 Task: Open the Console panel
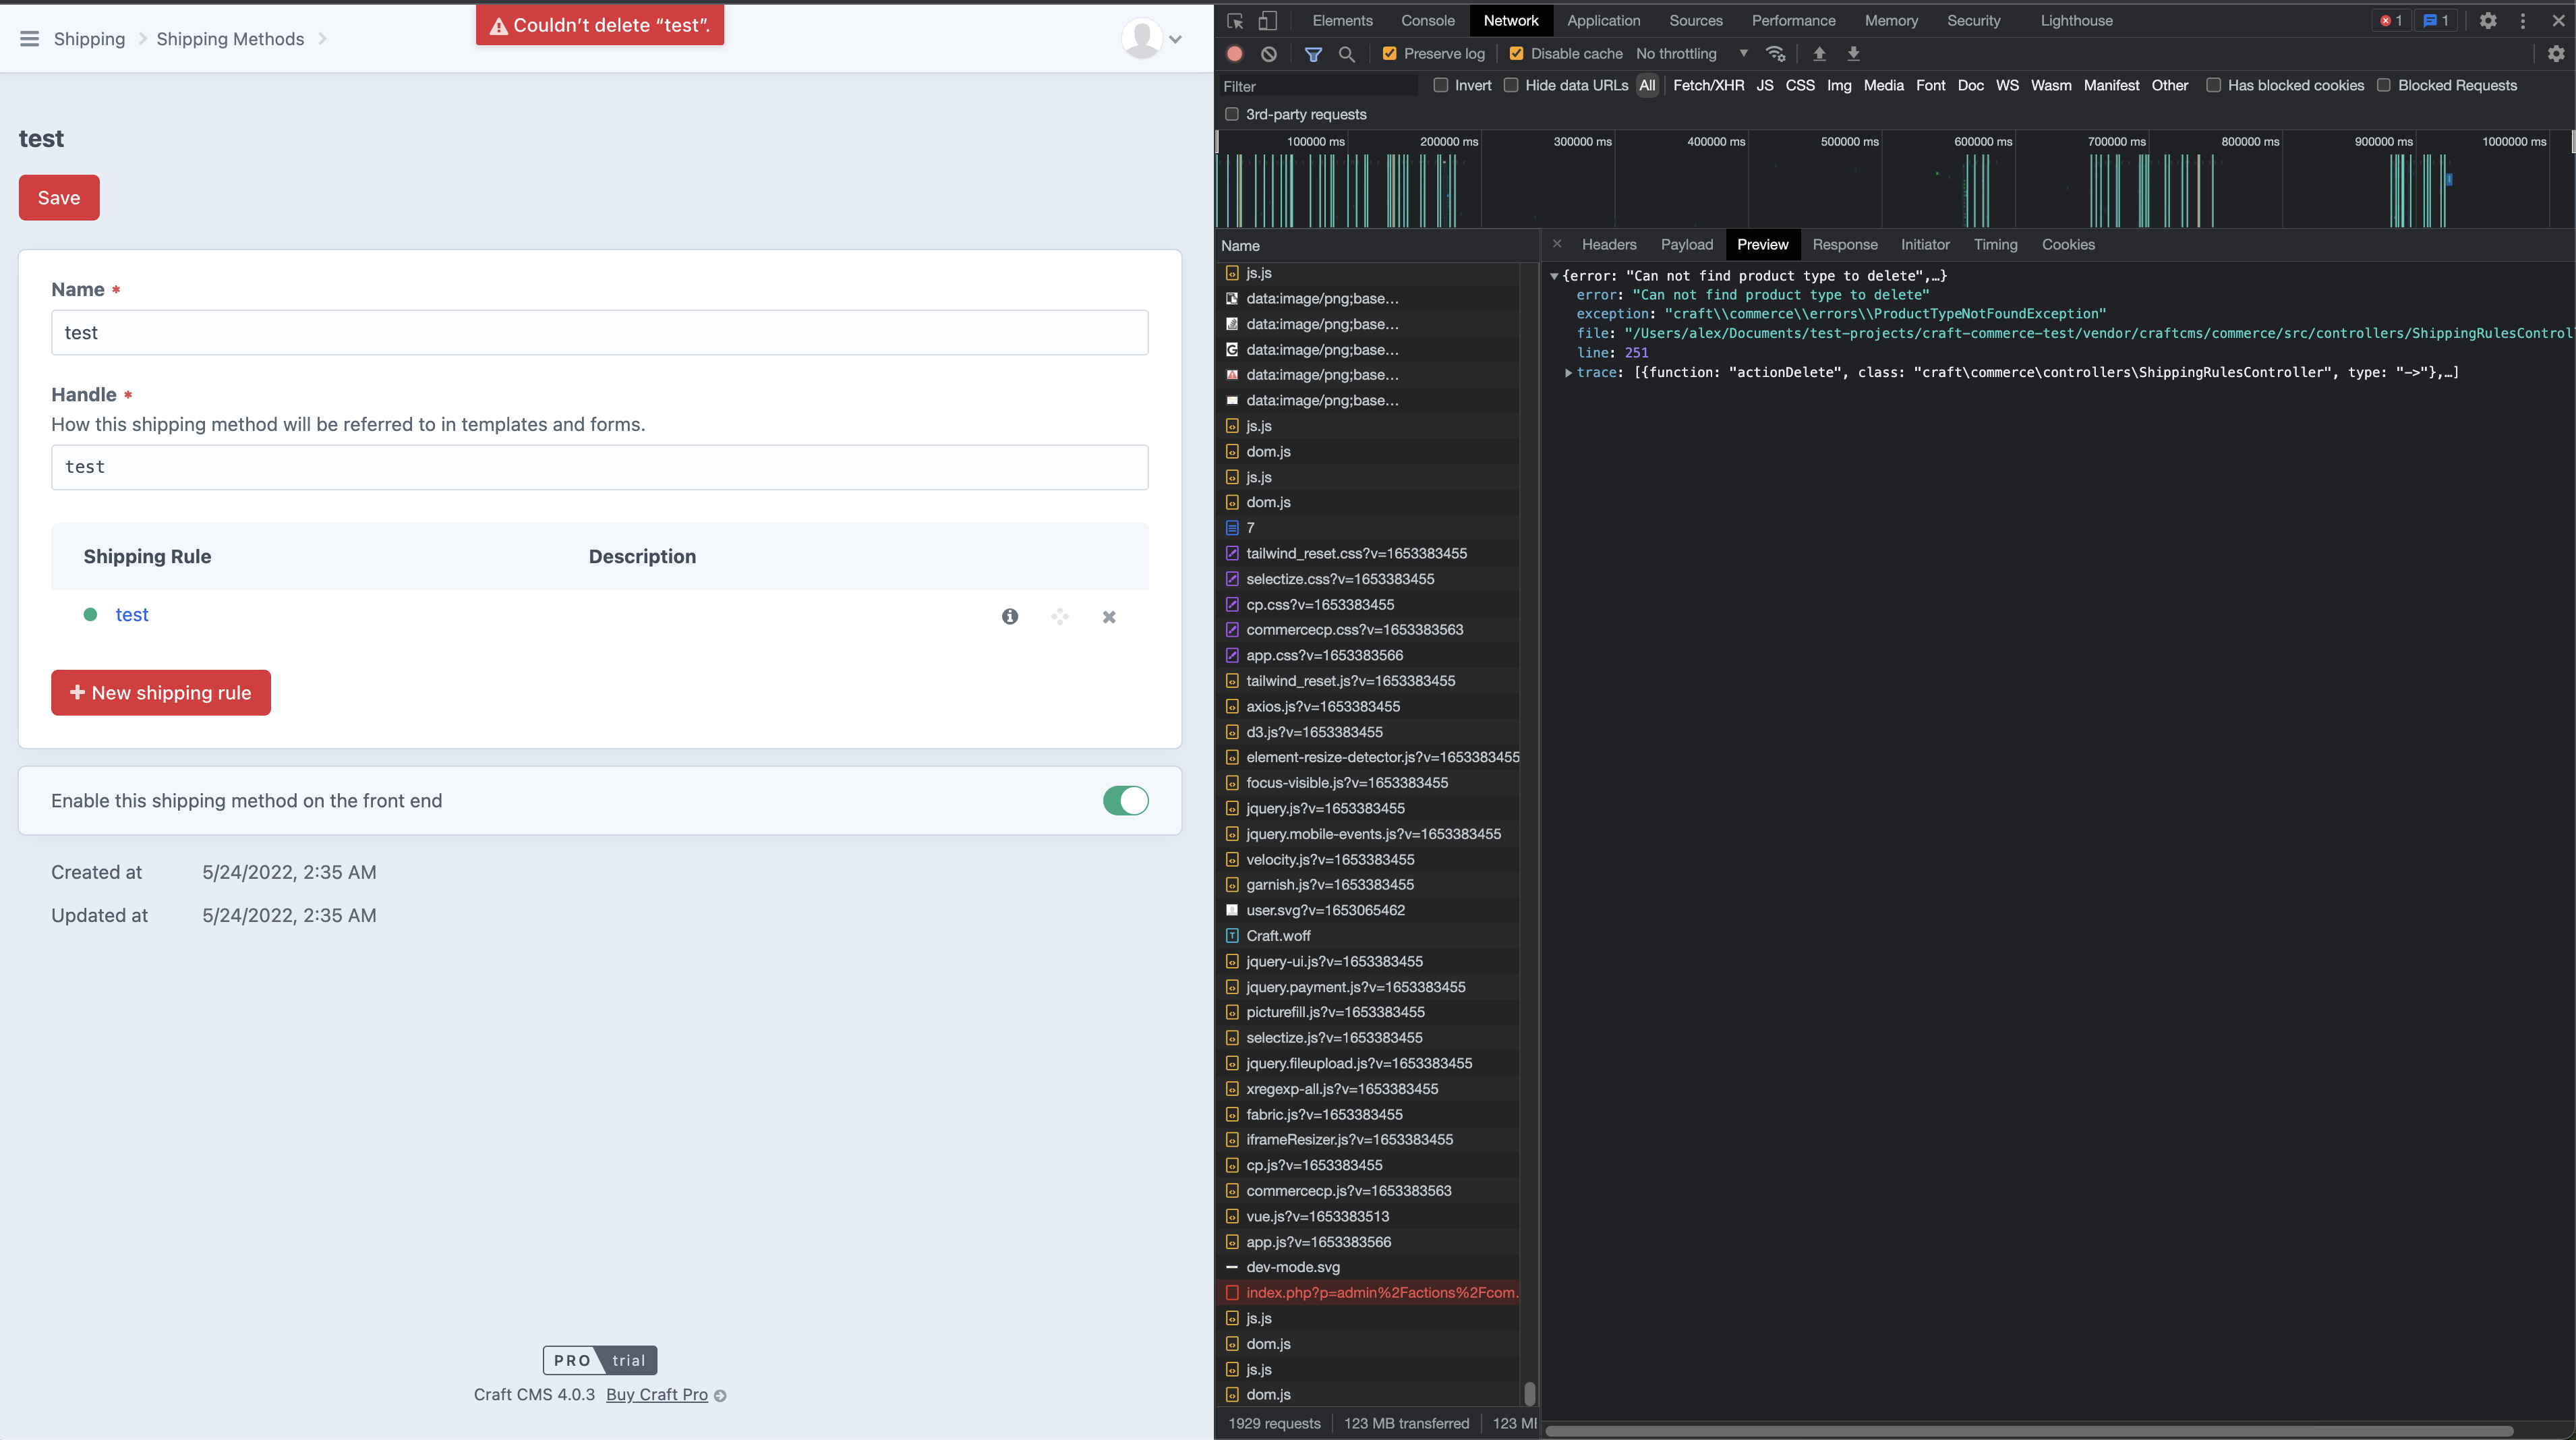pos(1427,20)
